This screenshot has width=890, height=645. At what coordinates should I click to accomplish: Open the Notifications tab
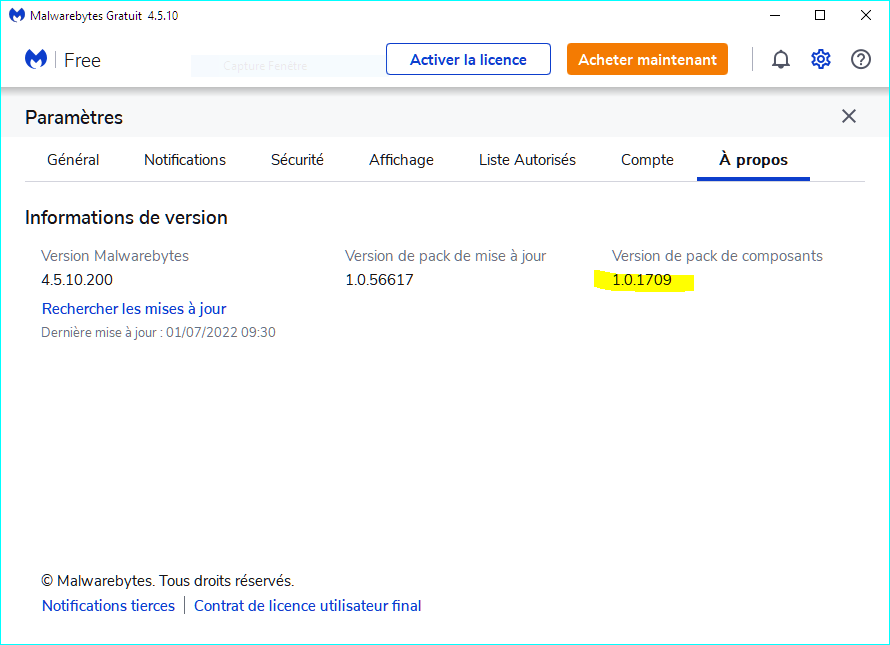click(x=185, y=160)
